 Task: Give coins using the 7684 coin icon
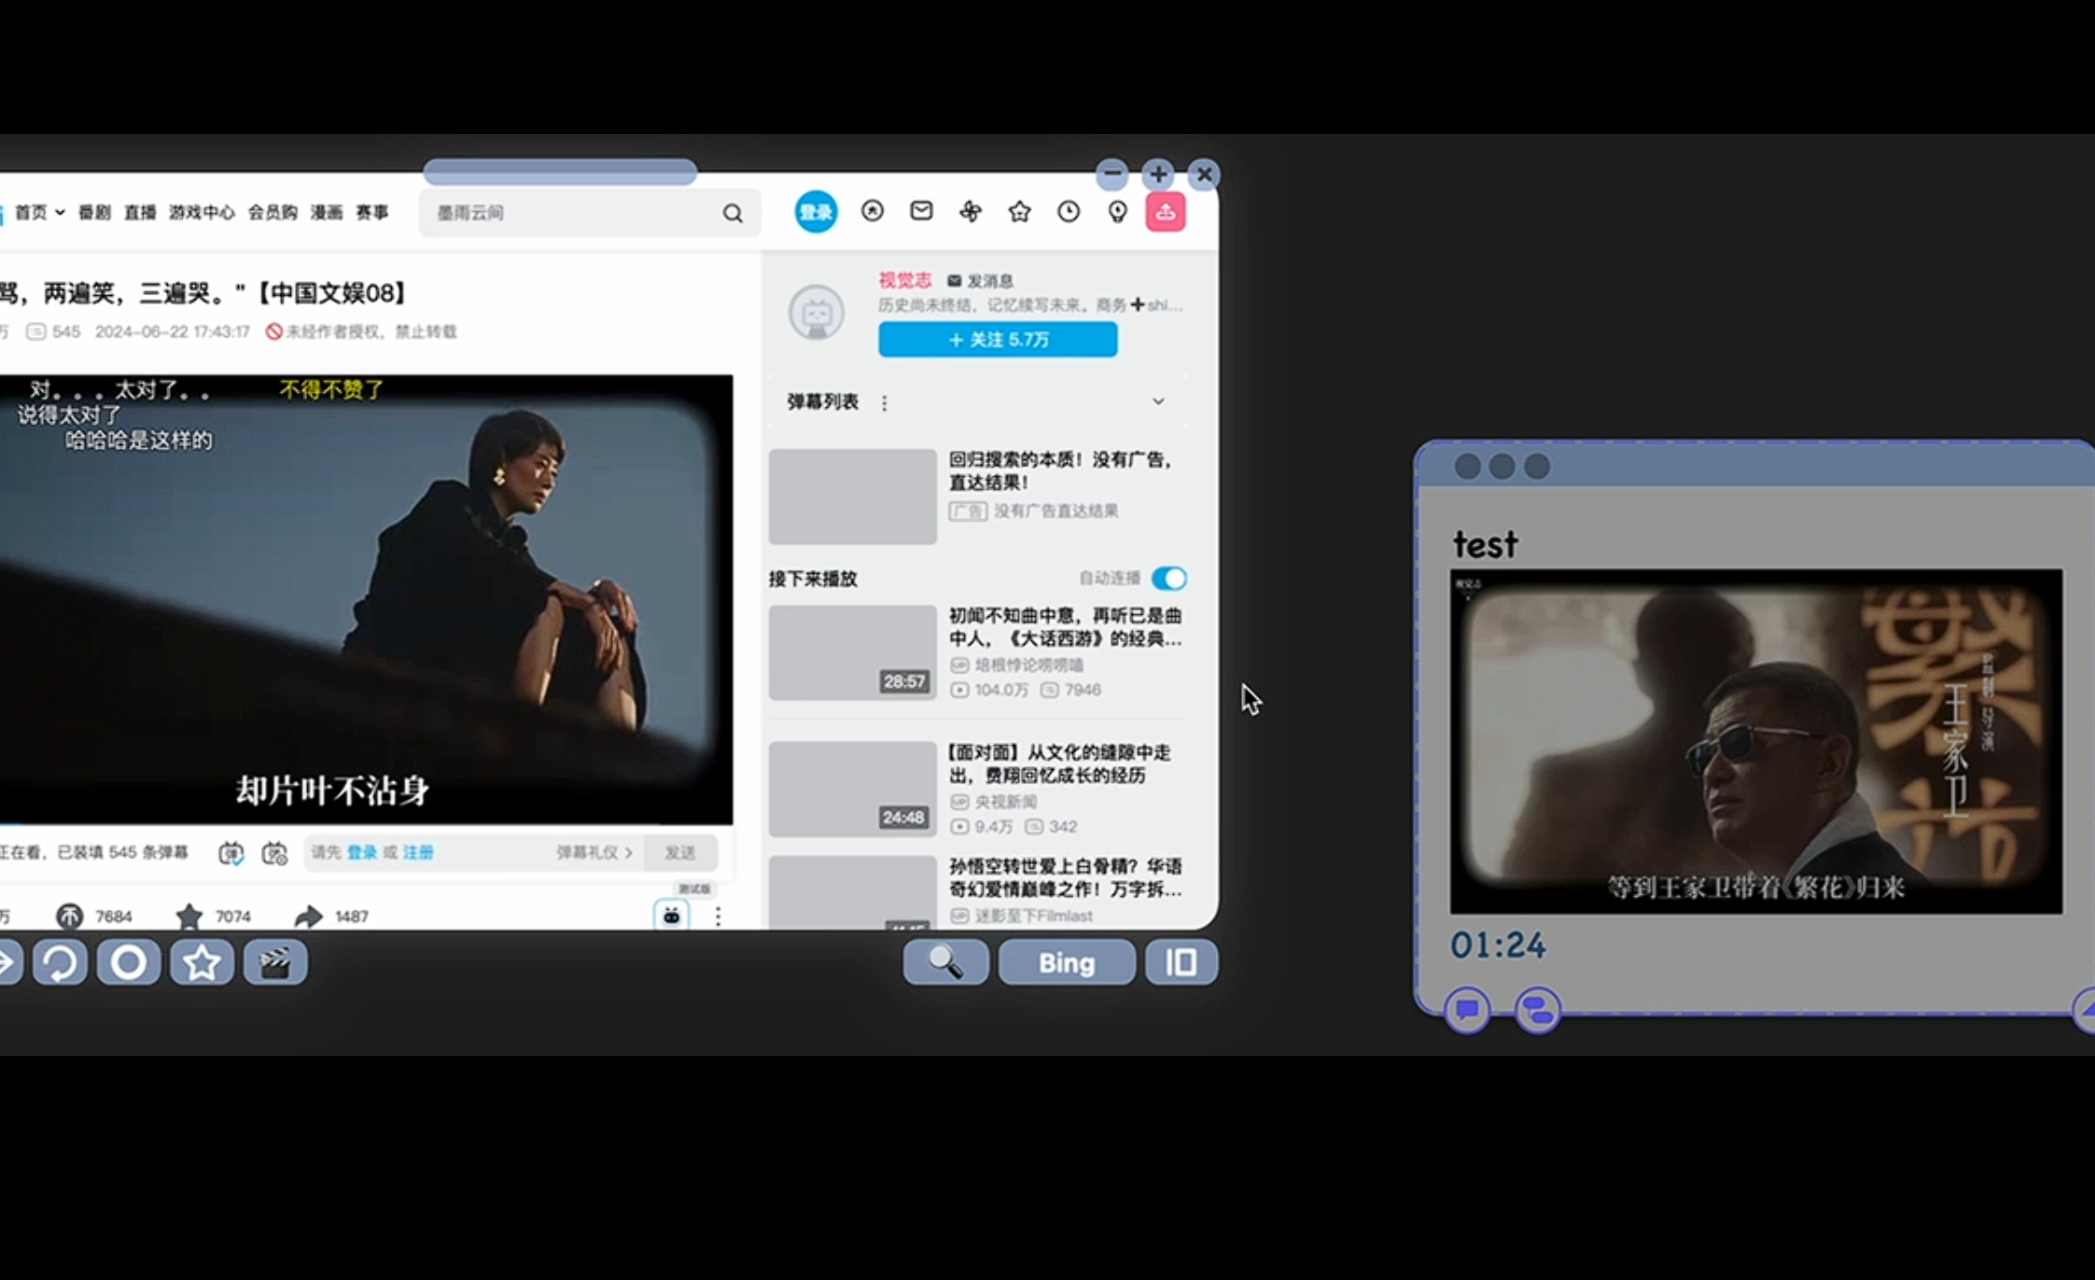click(x=69, y=916)
